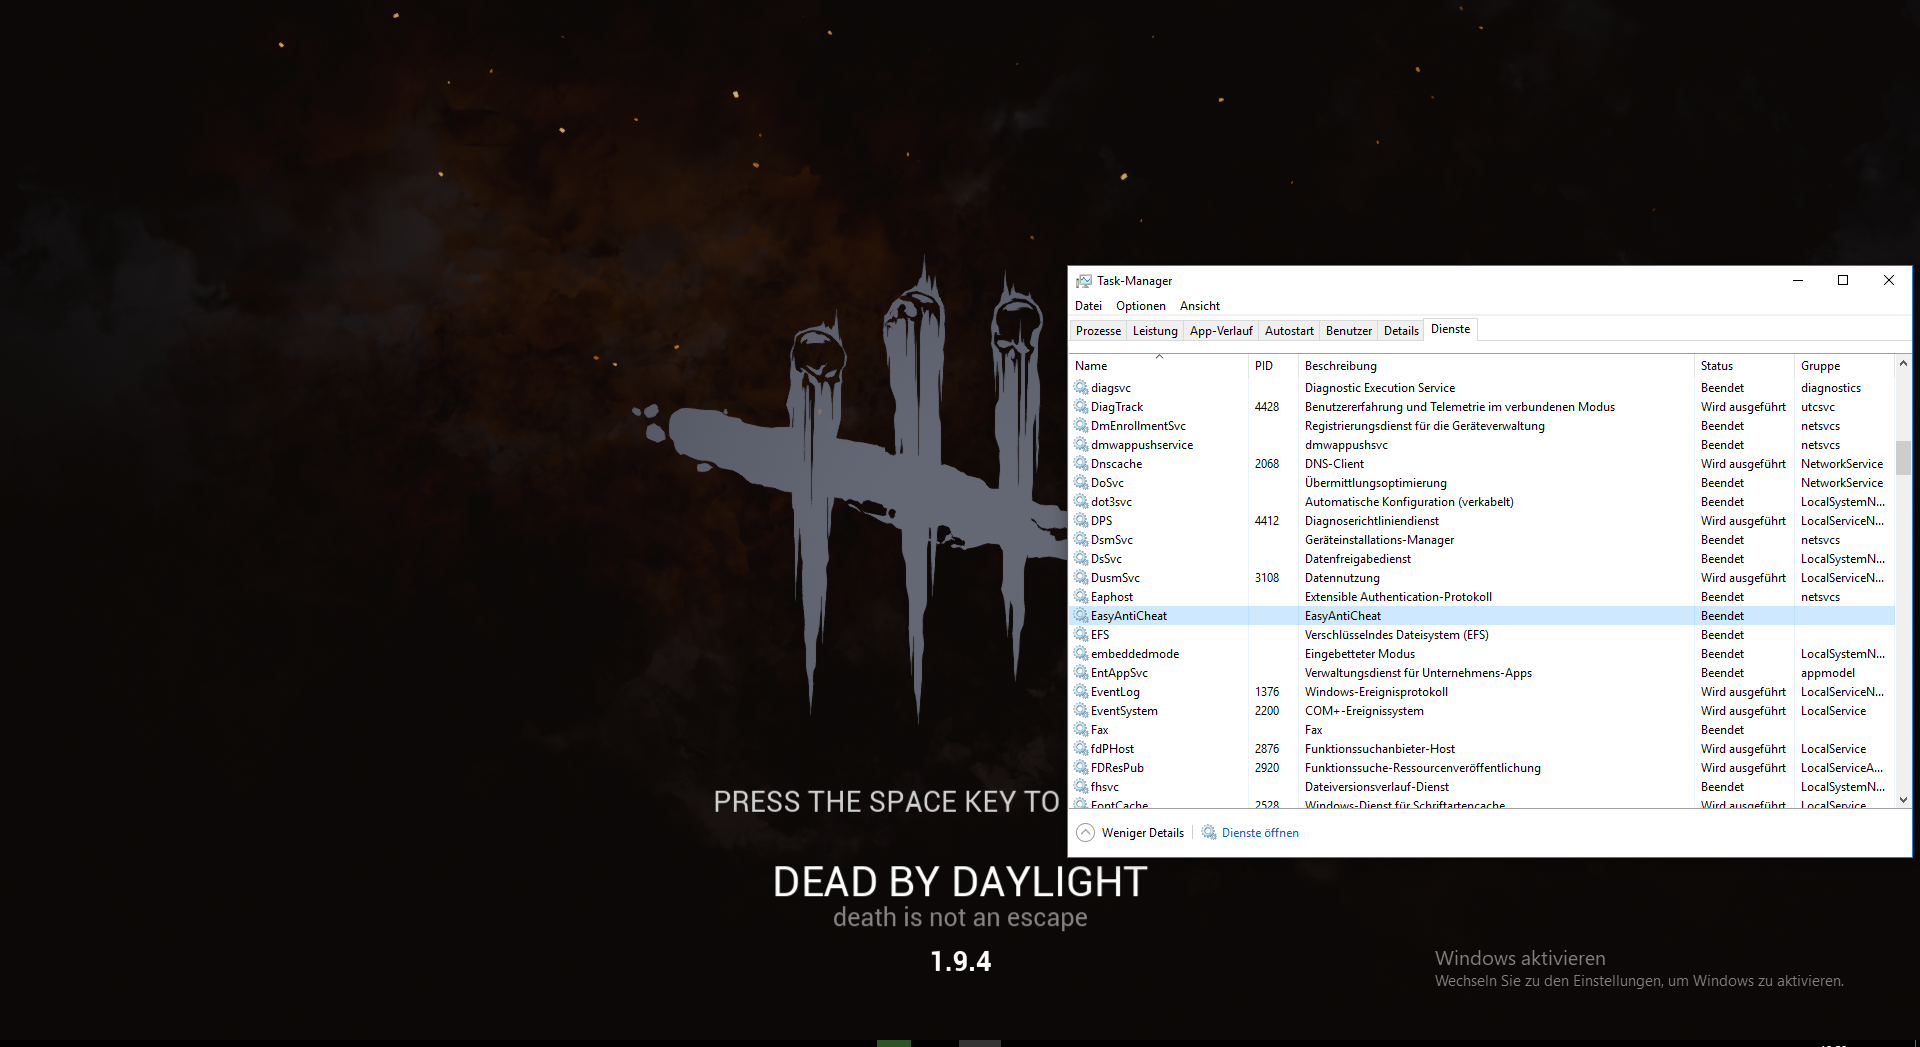Switch to the Details tab

pos(1401,331)
